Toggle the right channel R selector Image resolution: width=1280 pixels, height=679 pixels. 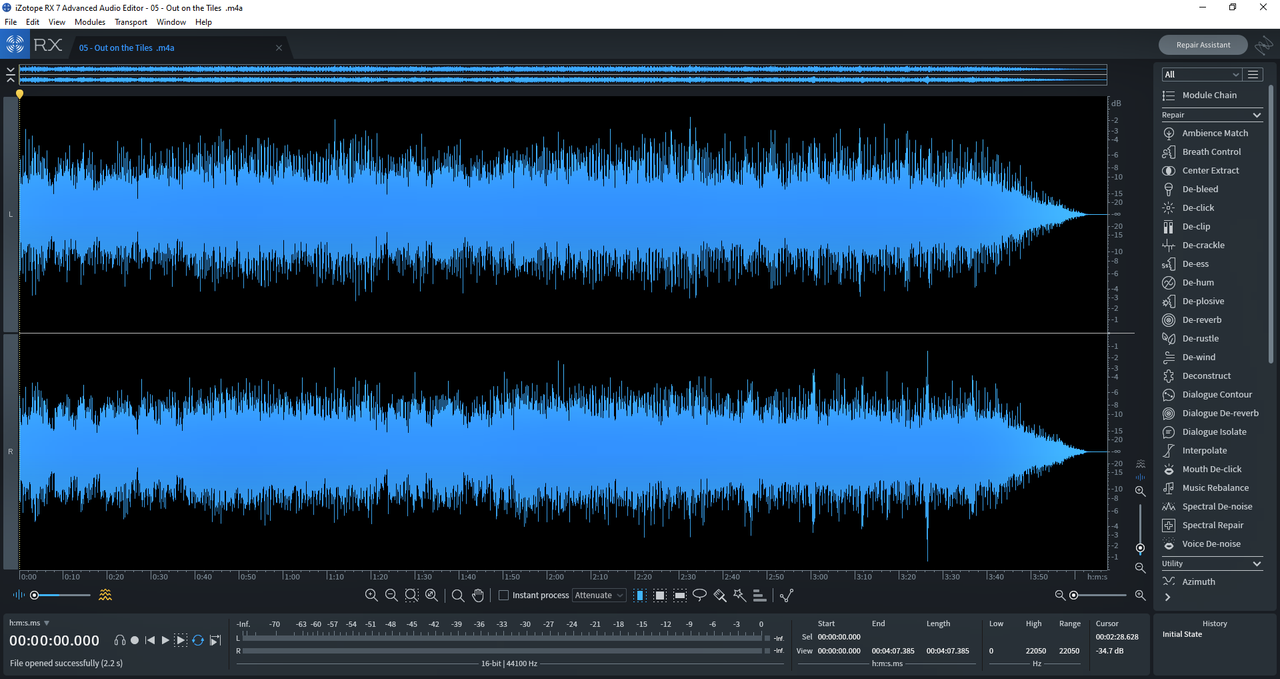11,452
